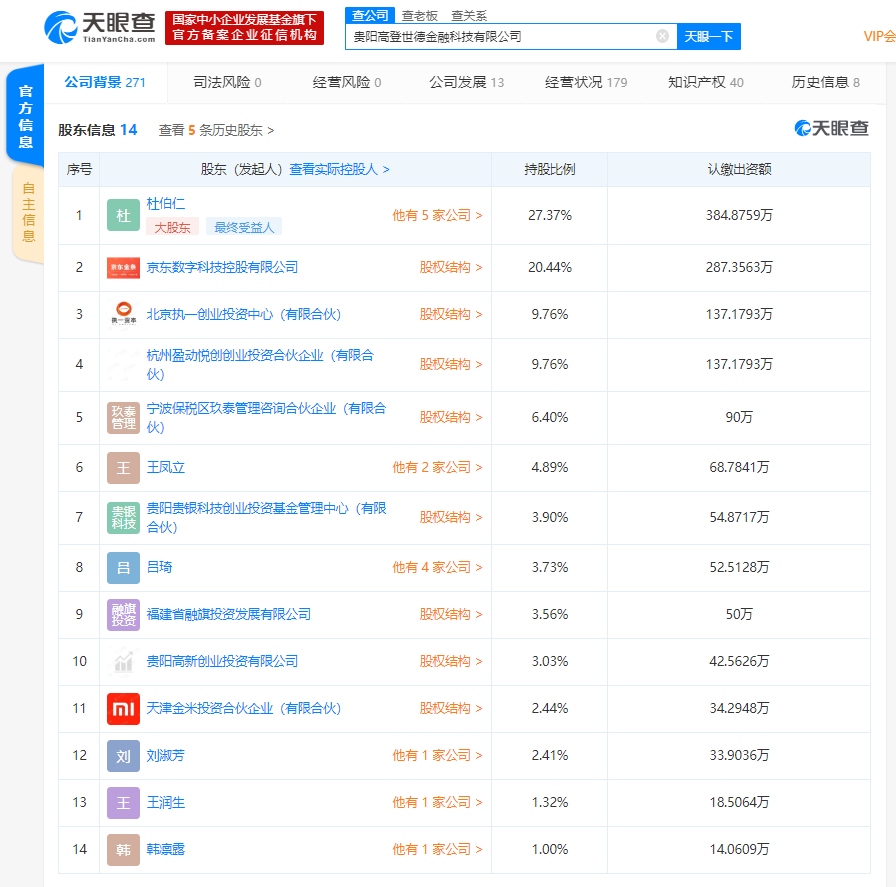The image size is (896, 887).
Task: Select the 查老板 search tab
Action: 419,15
